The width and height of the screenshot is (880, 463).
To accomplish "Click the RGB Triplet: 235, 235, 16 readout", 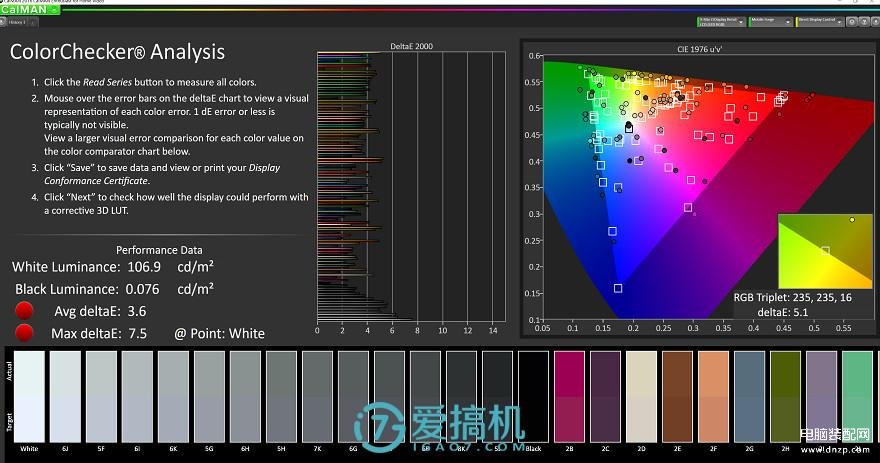I will click(x=792, y=298).
